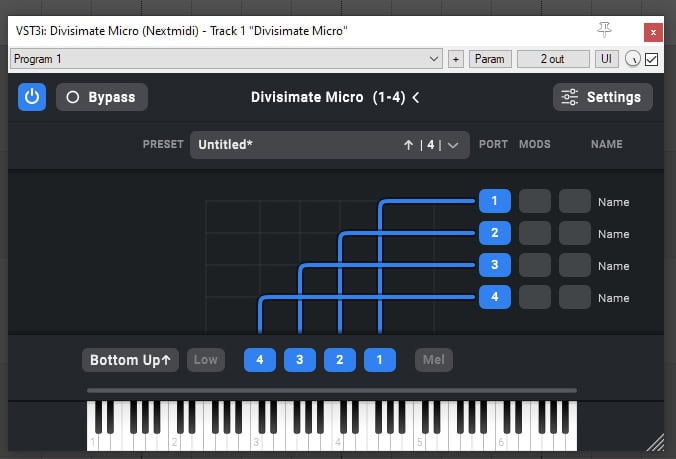
Task: Select output port 2 button
Action: (494, 233)
